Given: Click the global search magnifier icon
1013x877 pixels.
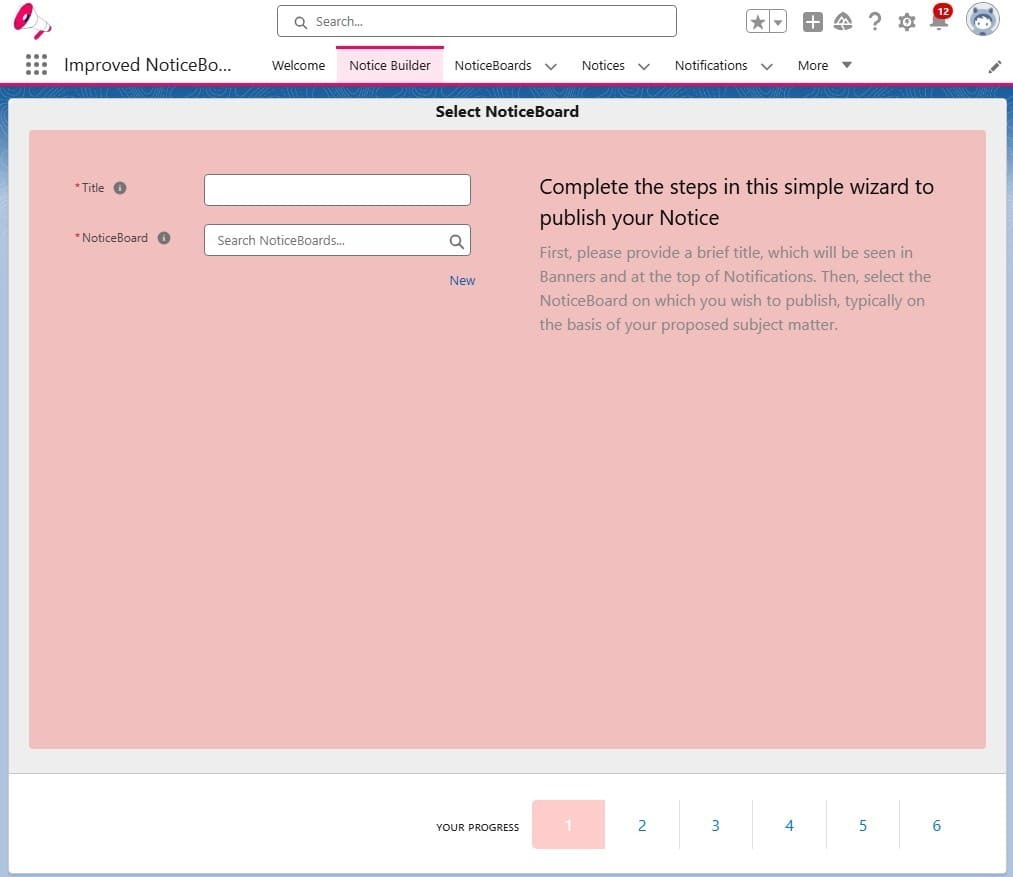Looking at the screenshot, I should click(x=300, y=23).
